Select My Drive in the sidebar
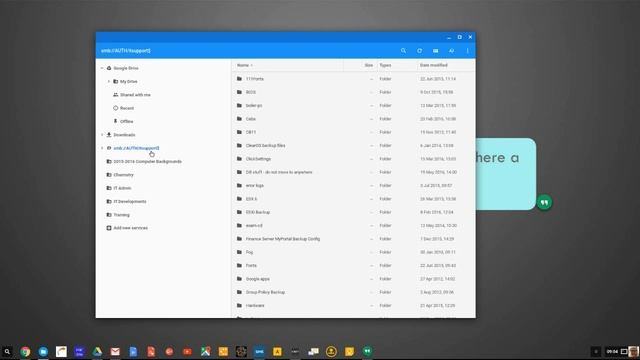The height and width of the screenshot is (360, 640). click(129, 82)
